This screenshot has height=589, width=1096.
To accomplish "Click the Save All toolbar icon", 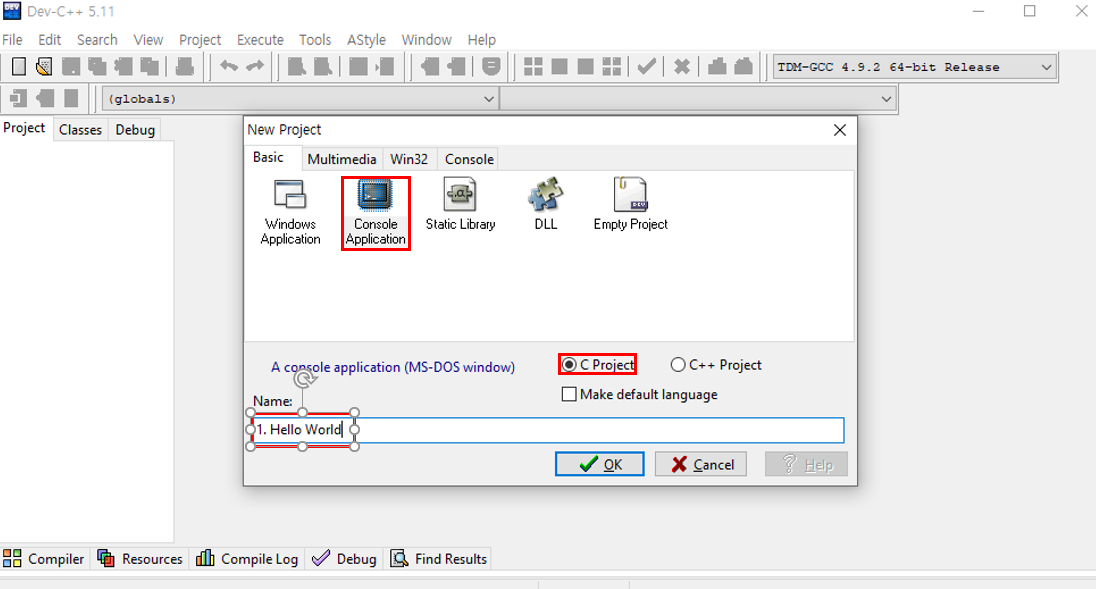I will (97, 67).
